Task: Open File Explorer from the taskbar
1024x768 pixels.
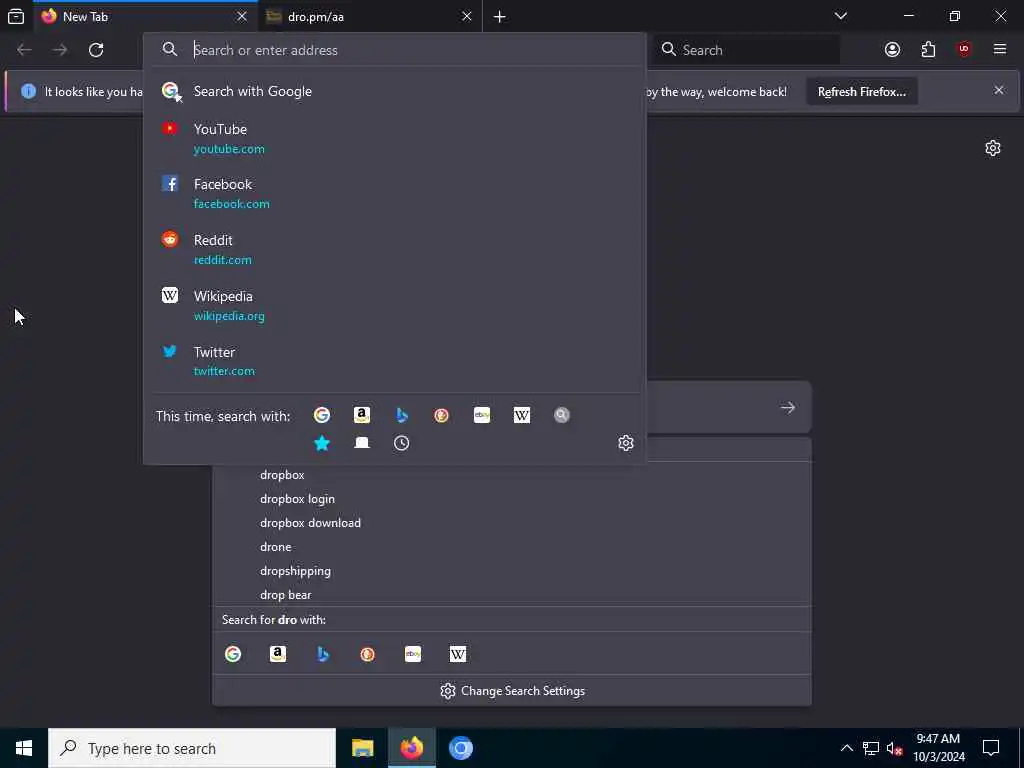Action: tap(362, 748)
